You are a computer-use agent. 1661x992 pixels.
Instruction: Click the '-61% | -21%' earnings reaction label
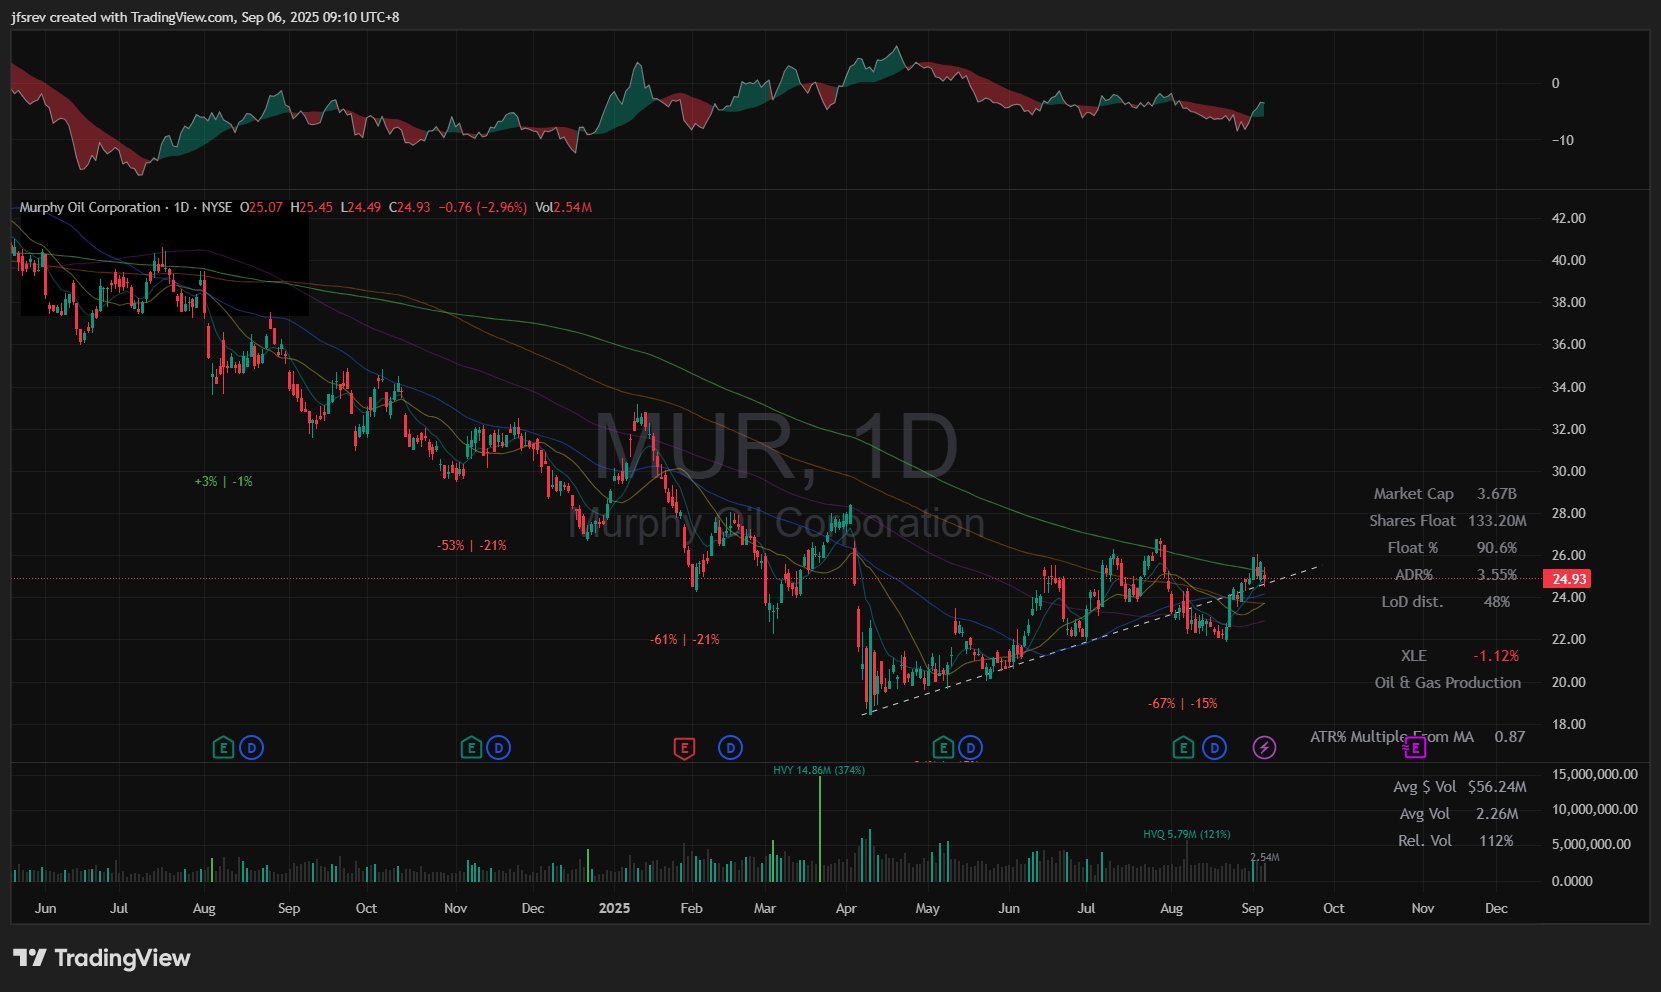(685, 639)
